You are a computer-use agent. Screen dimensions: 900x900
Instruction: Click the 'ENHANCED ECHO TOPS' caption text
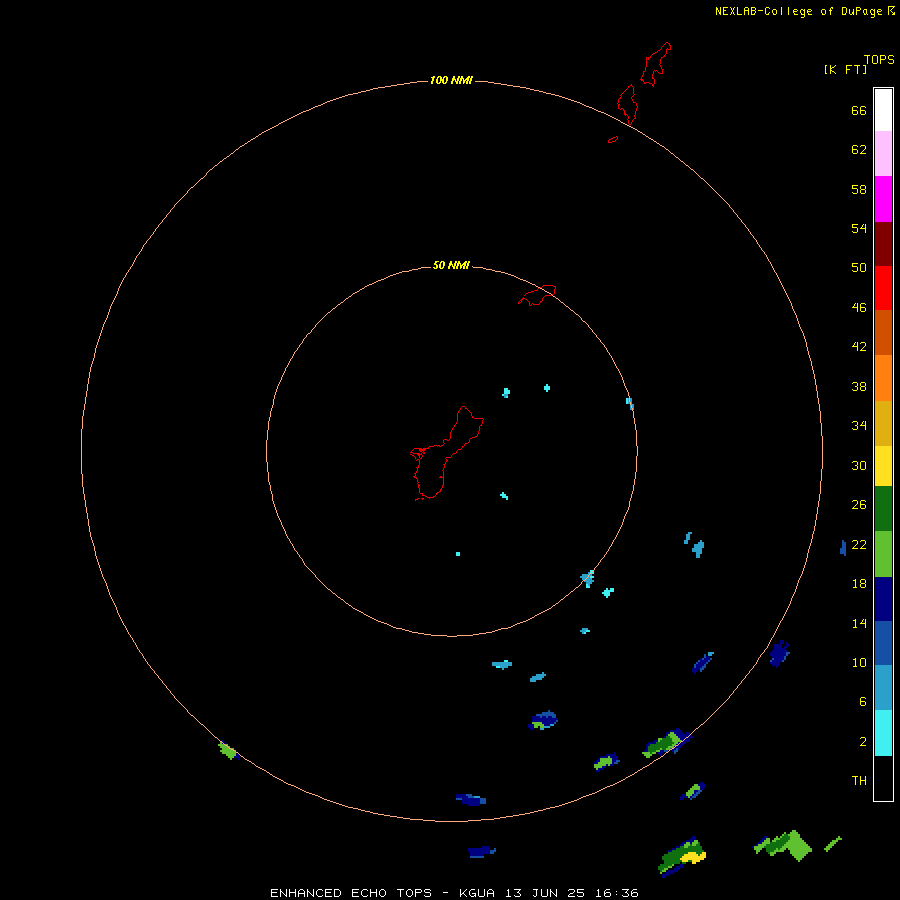click(351, 893)
